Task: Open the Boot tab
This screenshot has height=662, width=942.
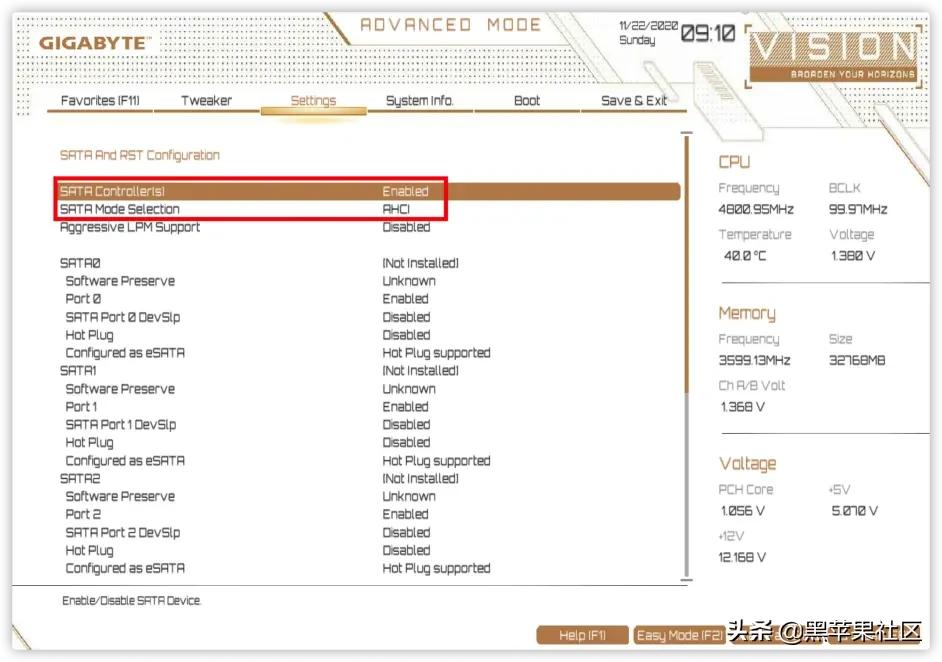Action: pyautogui.click(x=526, y=101)
